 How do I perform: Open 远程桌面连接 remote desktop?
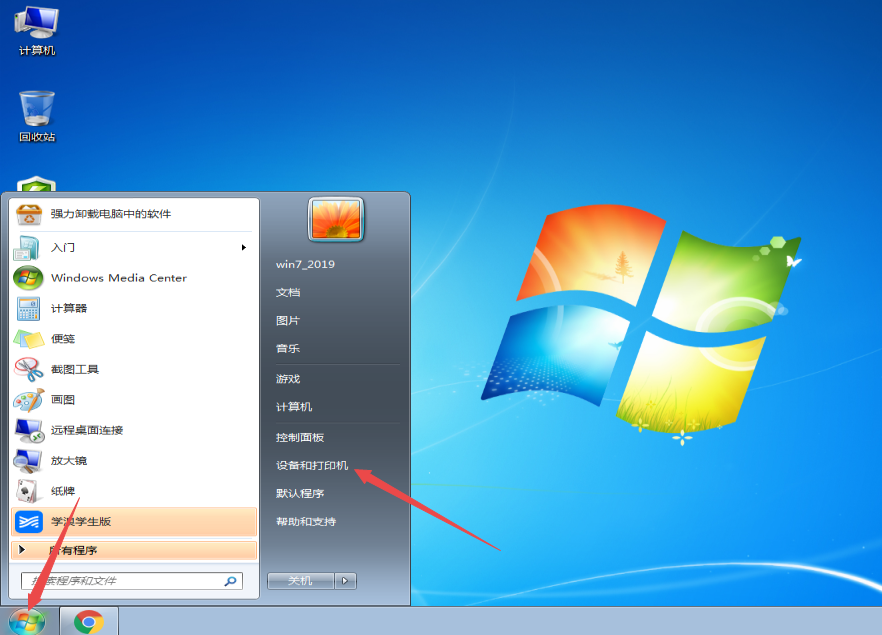pyautogui.click(x=87, y=430)
